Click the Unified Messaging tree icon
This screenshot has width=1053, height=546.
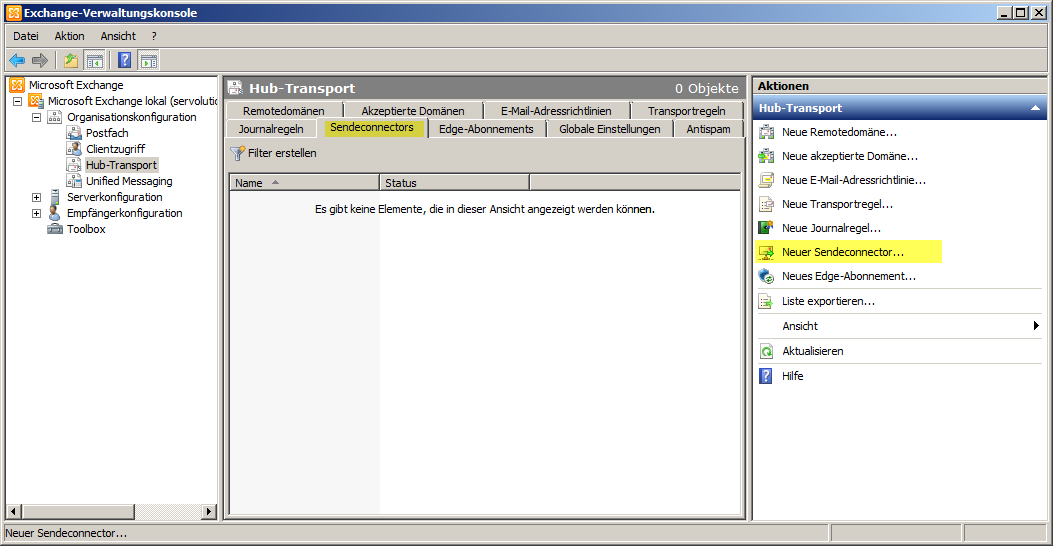coord(74,181)
